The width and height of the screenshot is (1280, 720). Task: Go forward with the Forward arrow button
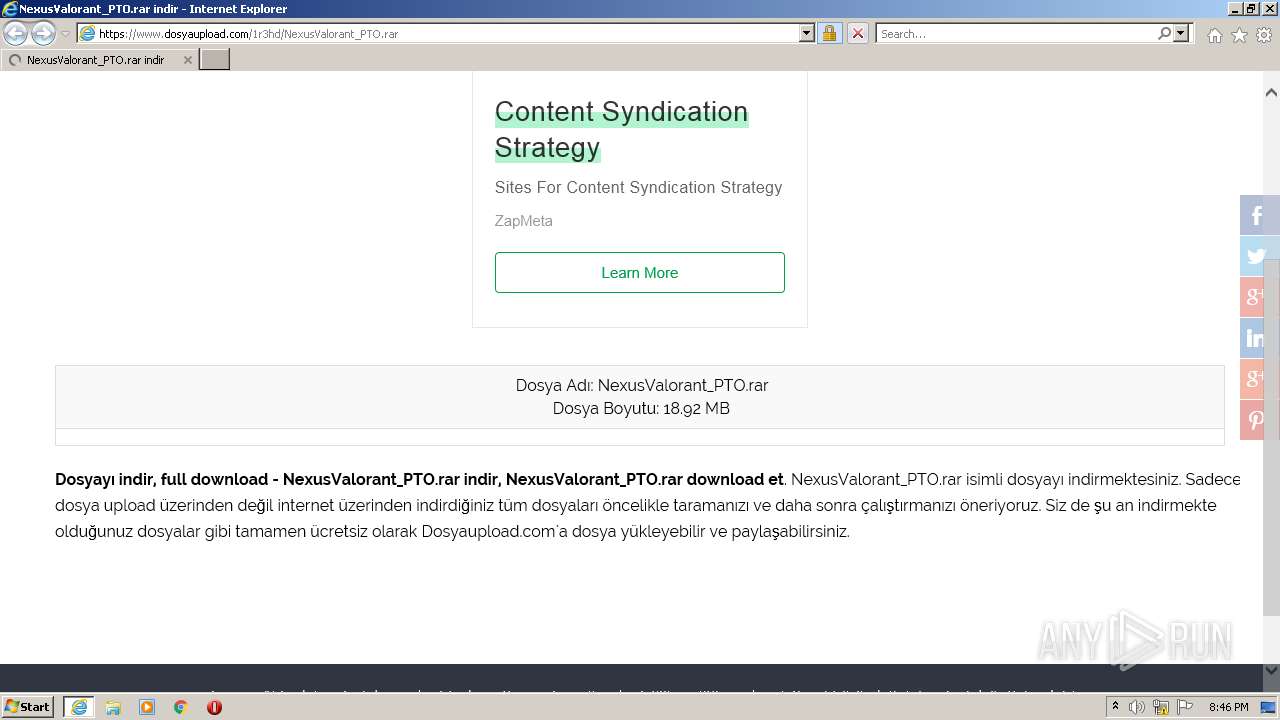pyautogui.click(x=43, y=33)
